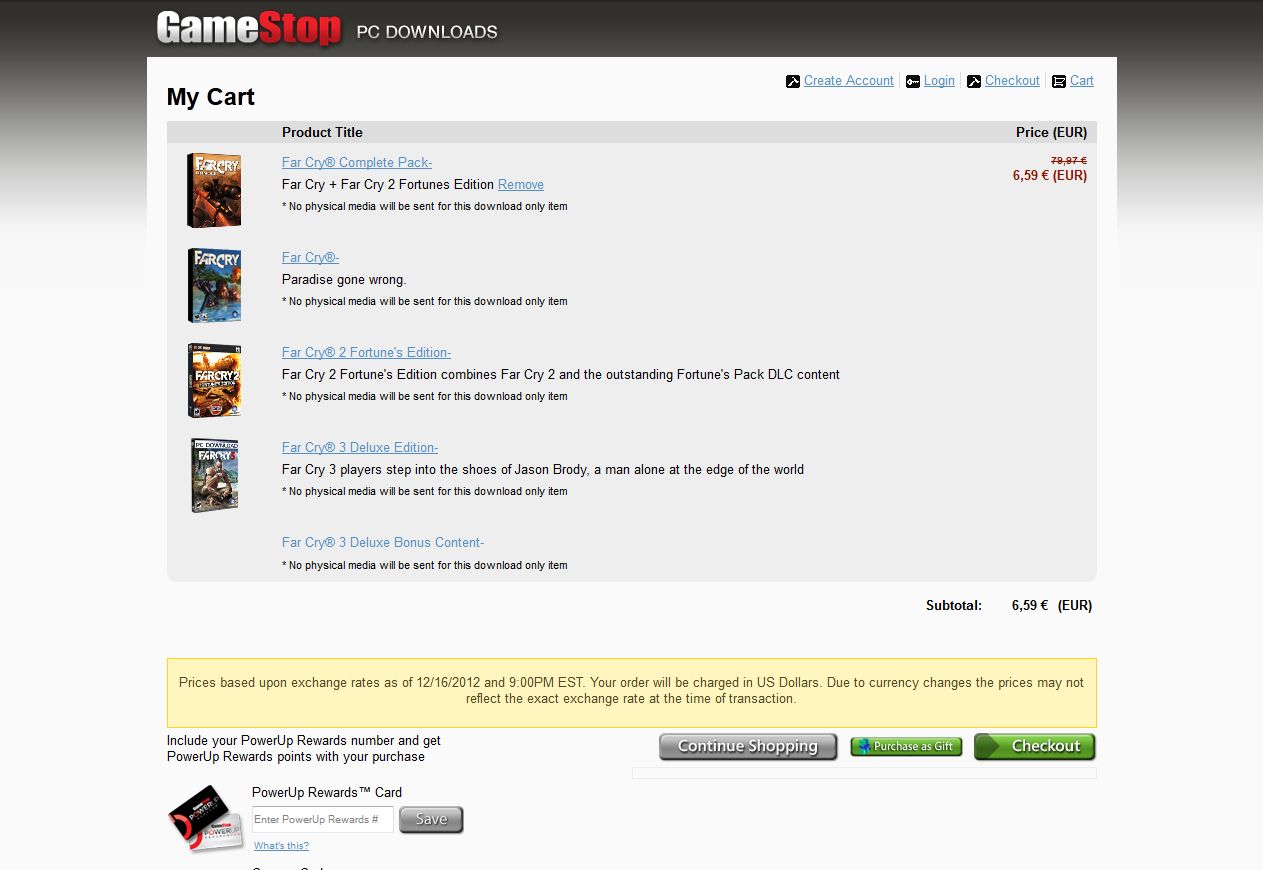Click the discounted price 6,59 € (EUR)
1263x870 pixels.
click(1049, 175)
